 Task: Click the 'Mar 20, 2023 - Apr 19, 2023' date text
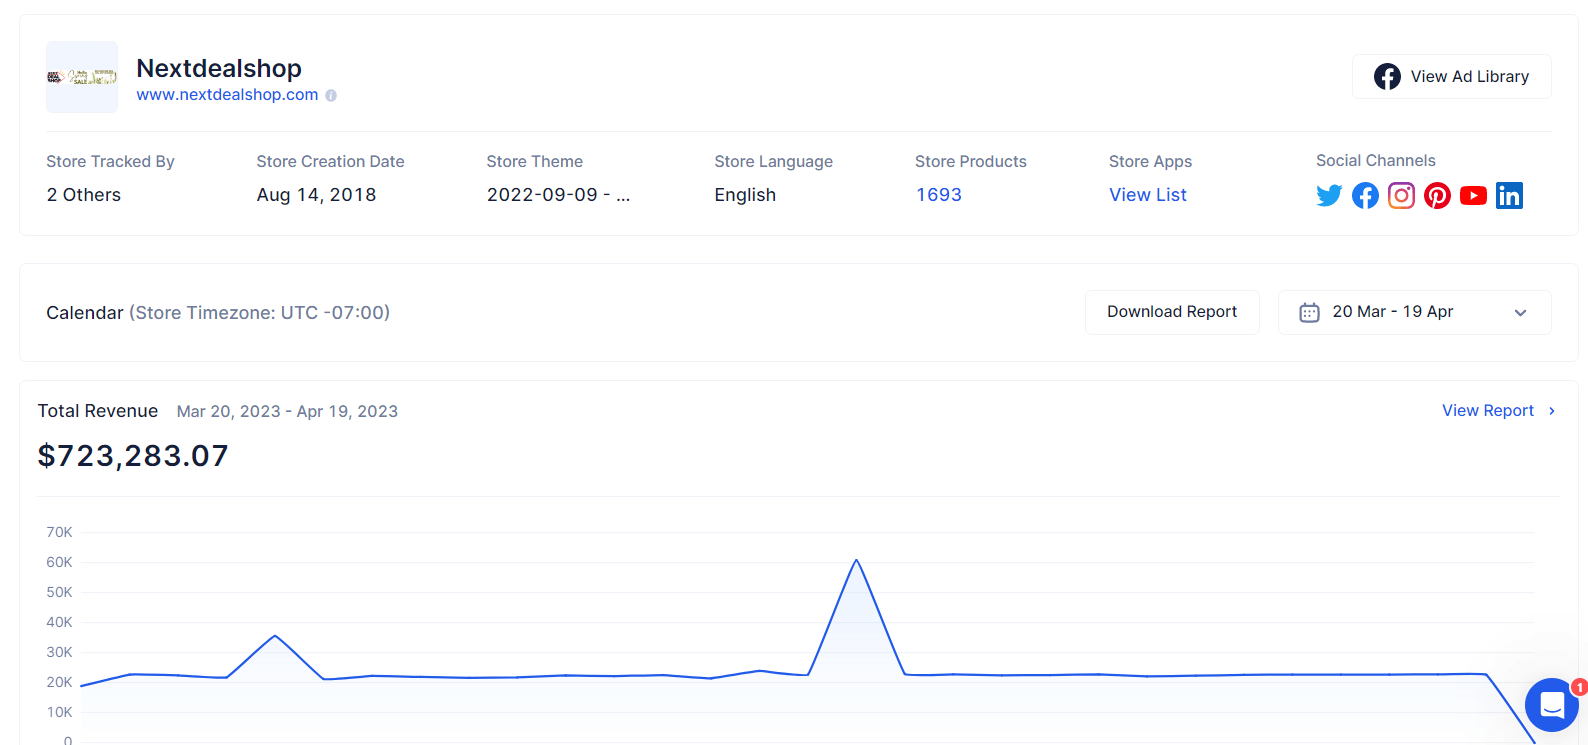(287, 411)
